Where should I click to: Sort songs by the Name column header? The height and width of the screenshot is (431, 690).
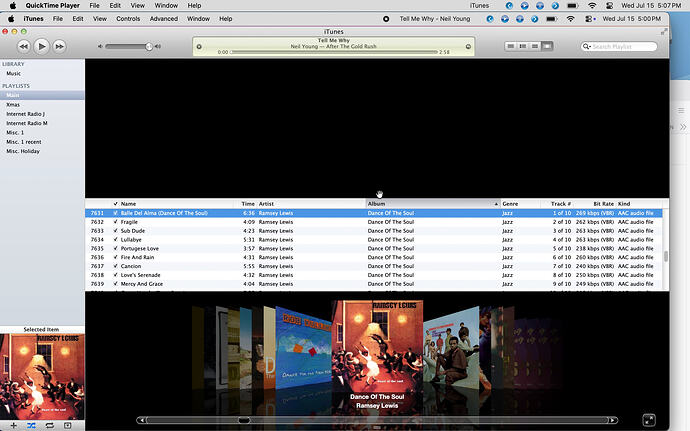click(177, 204)
